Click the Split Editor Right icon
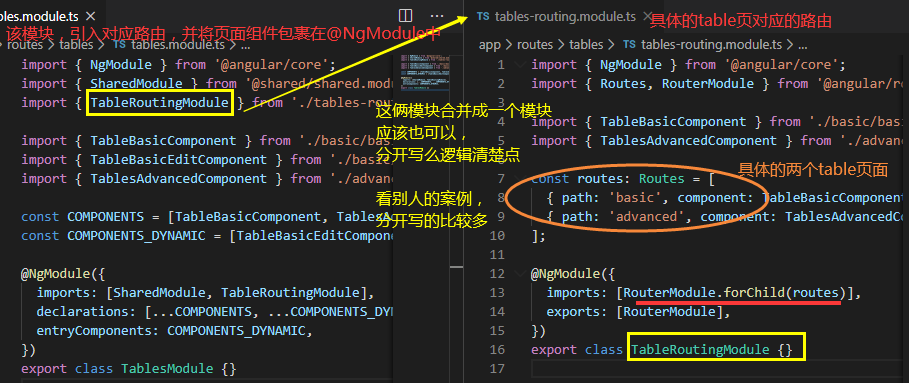The image size is (909, 383). pyautogui.click(x=406, y=16)
